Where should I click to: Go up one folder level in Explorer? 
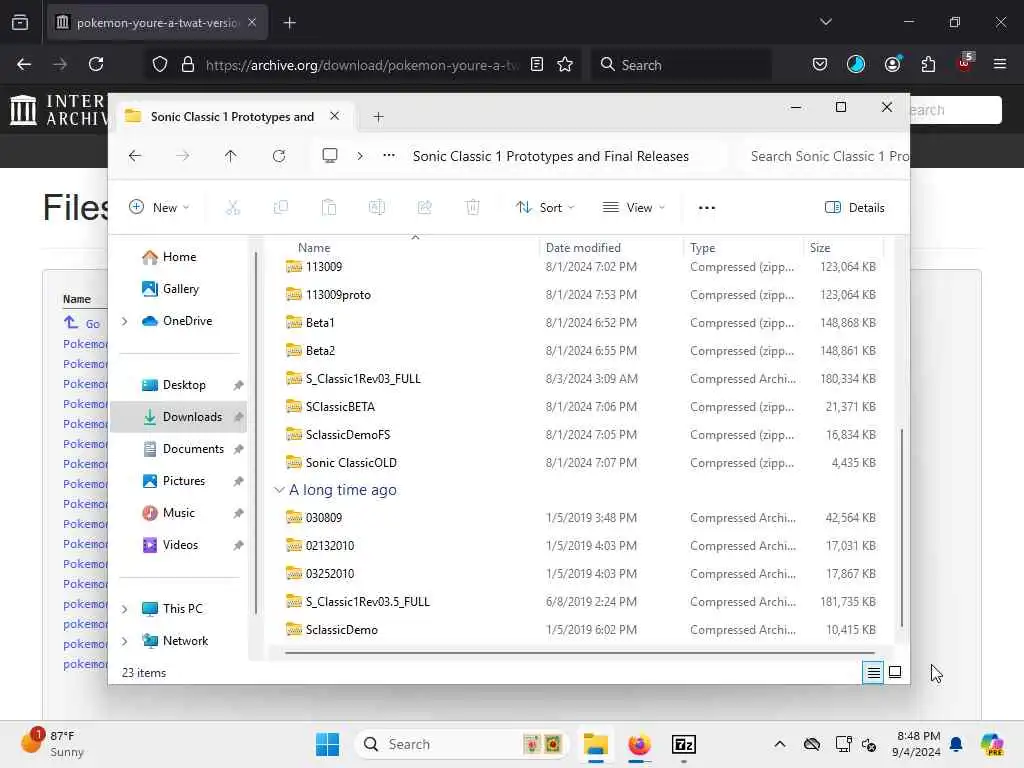click(231, 156)
